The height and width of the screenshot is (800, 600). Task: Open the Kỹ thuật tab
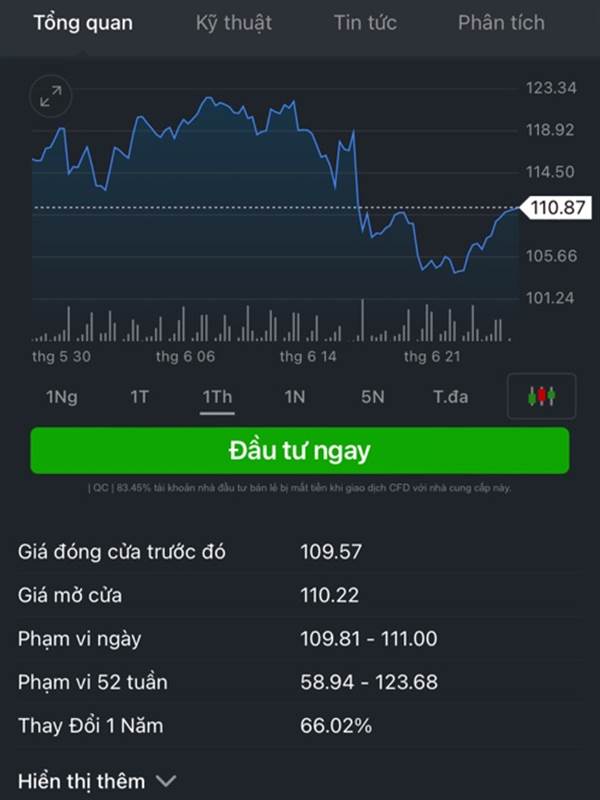234,23
